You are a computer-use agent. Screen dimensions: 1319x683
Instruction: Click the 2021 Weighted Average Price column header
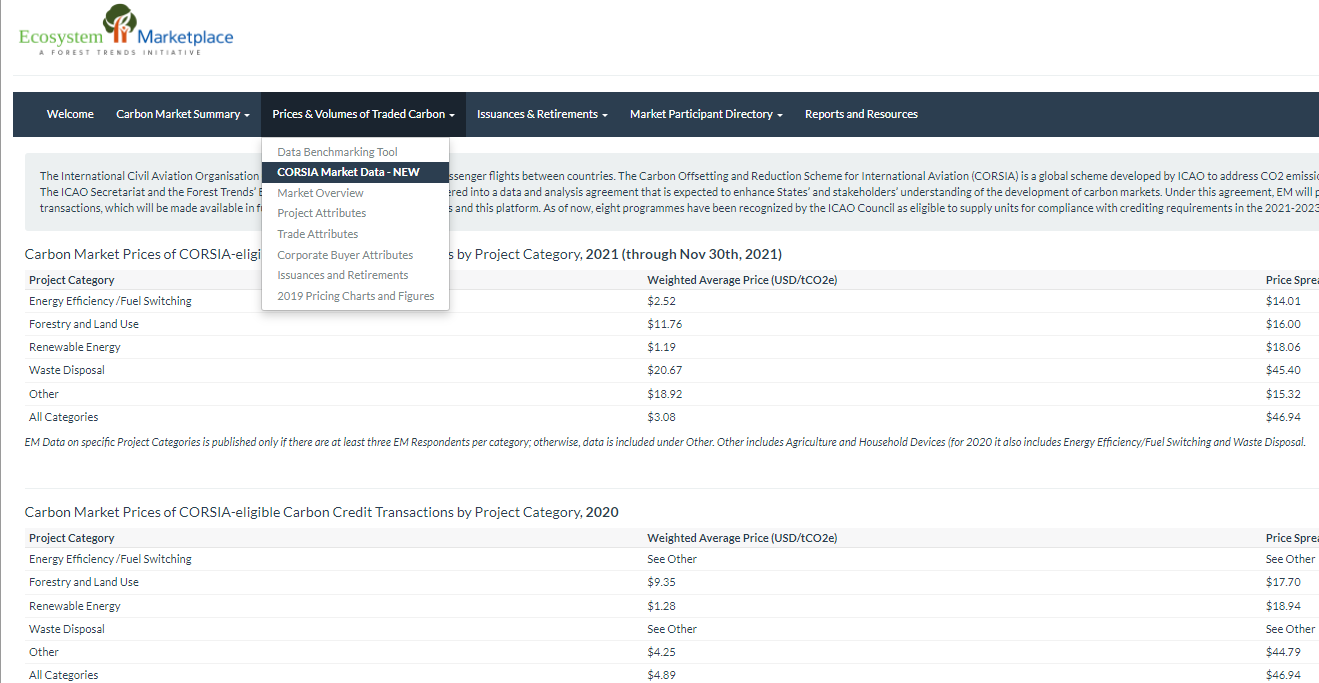pos(741,280)
